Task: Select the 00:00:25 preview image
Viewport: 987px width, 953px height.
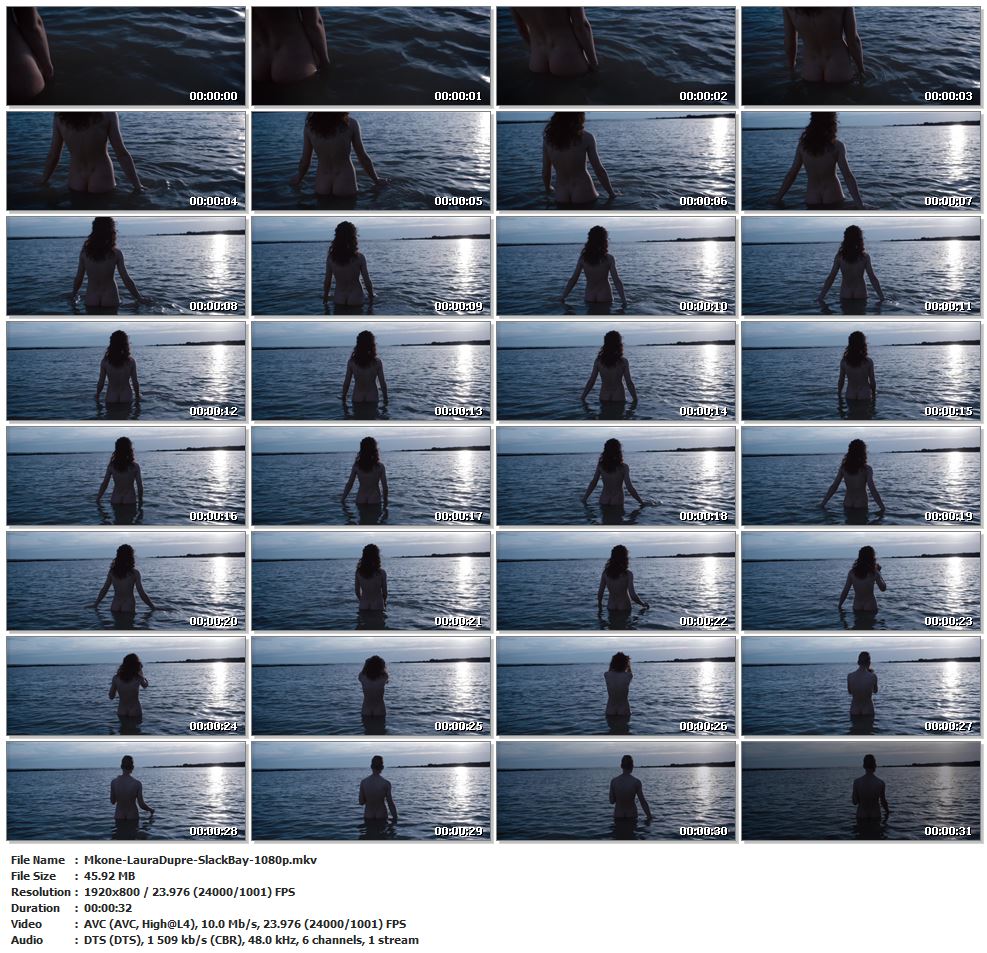Action: [371, 687]
